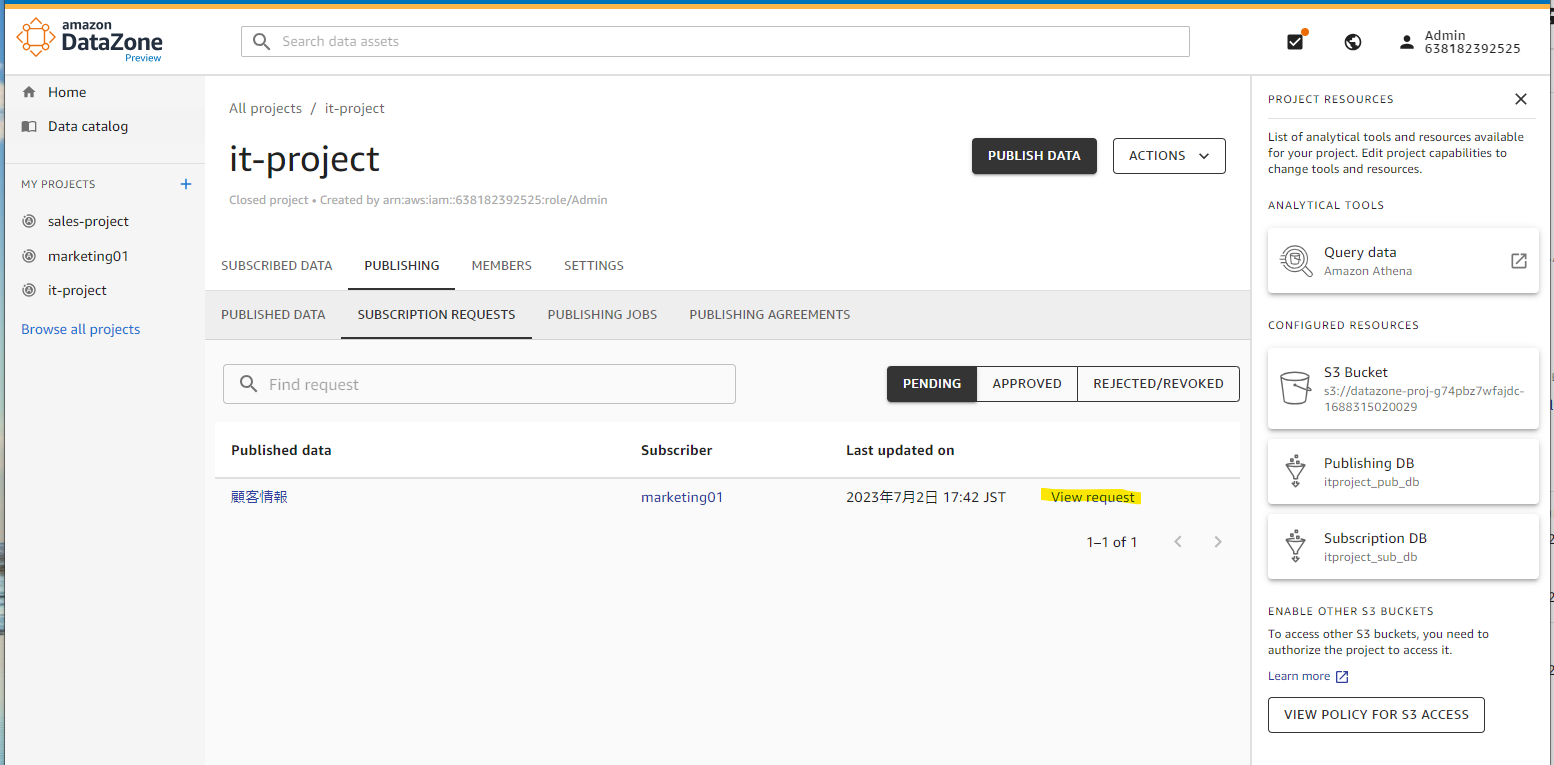Image resolution: width=1554 pixels, height=765 pixels.
Task: Go to next page of requests
Action: click(1218, 541)
